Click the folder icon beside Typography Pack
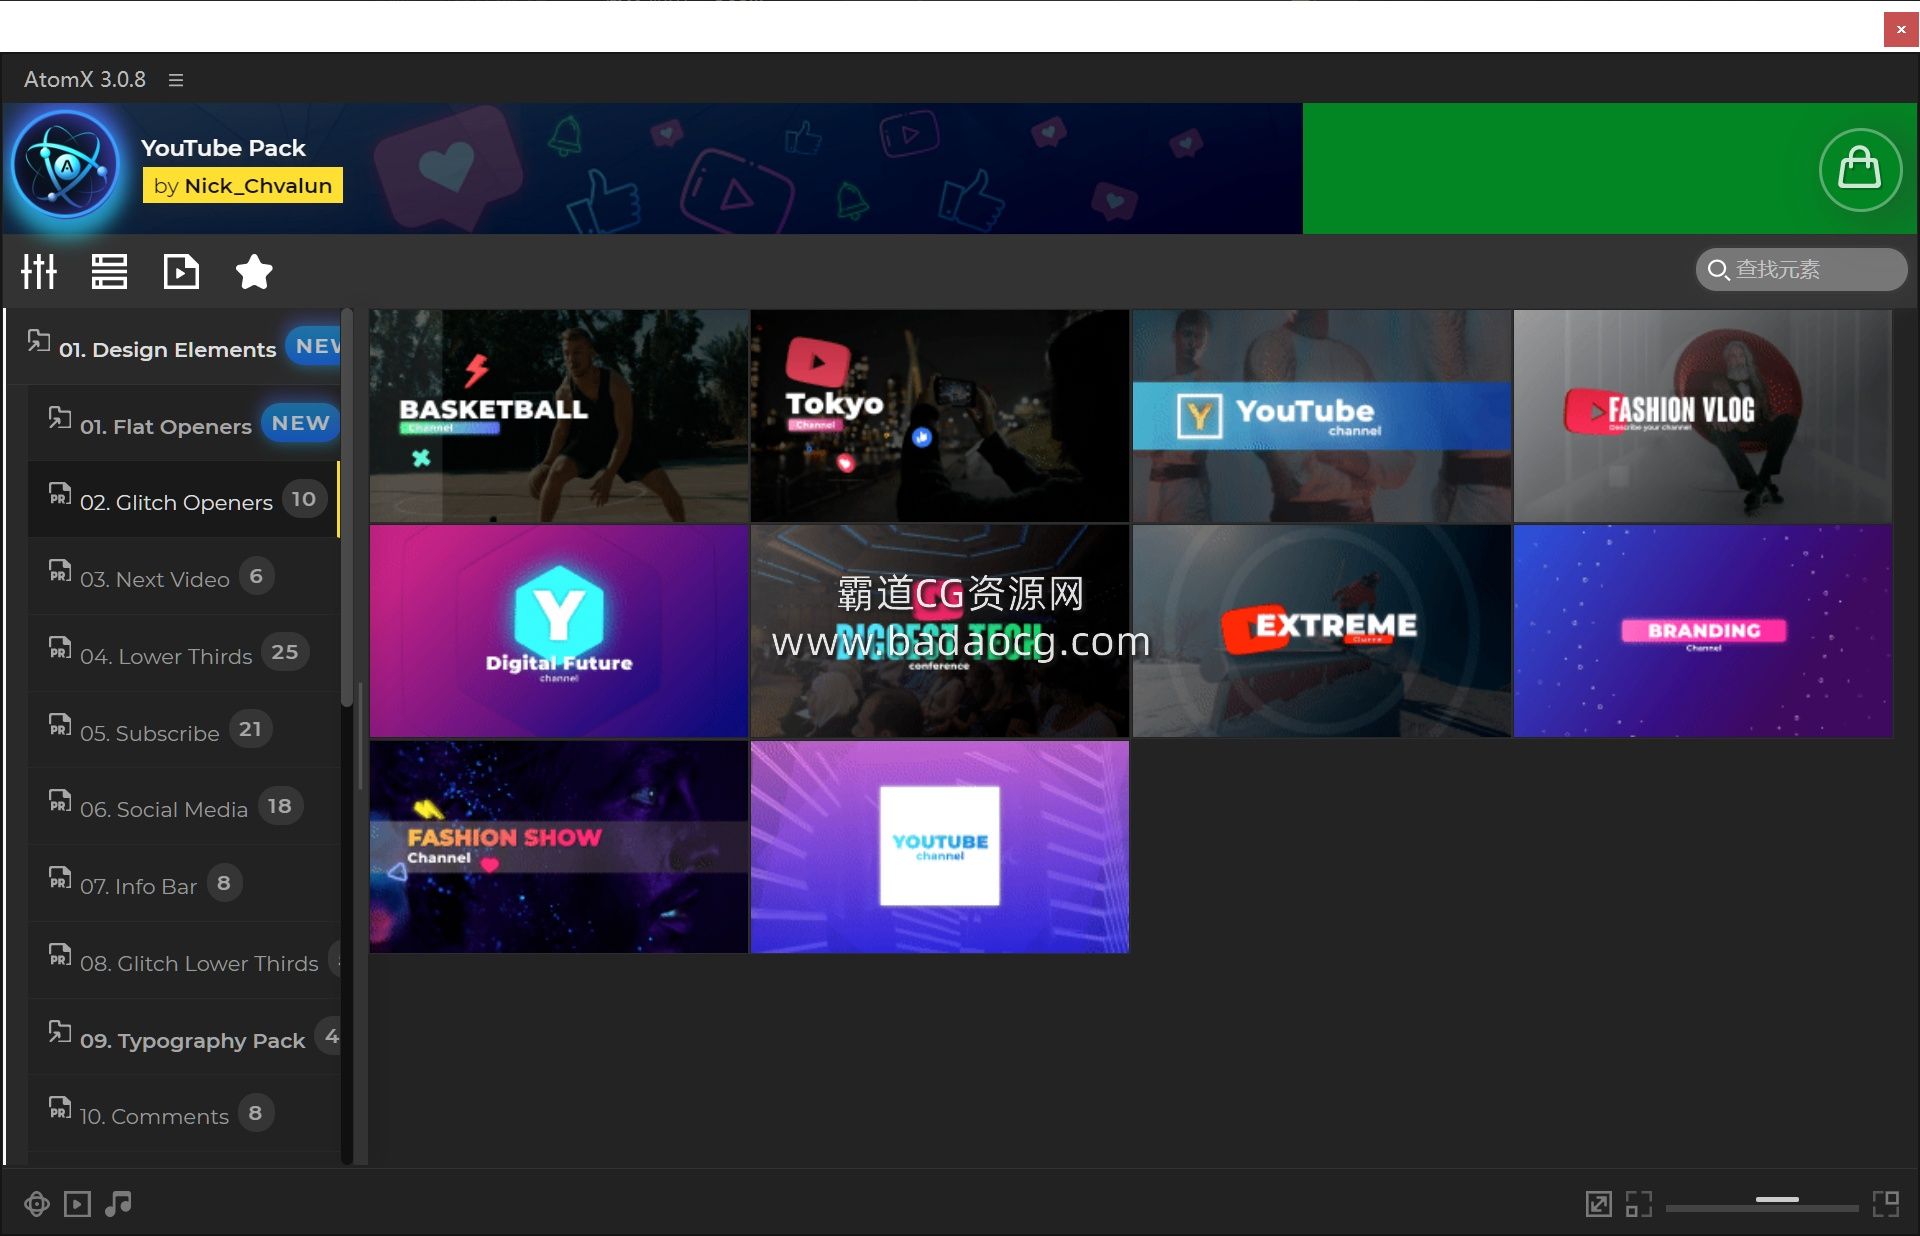This screenshot has width=1920, height=1236. [x=60, y=1032]
